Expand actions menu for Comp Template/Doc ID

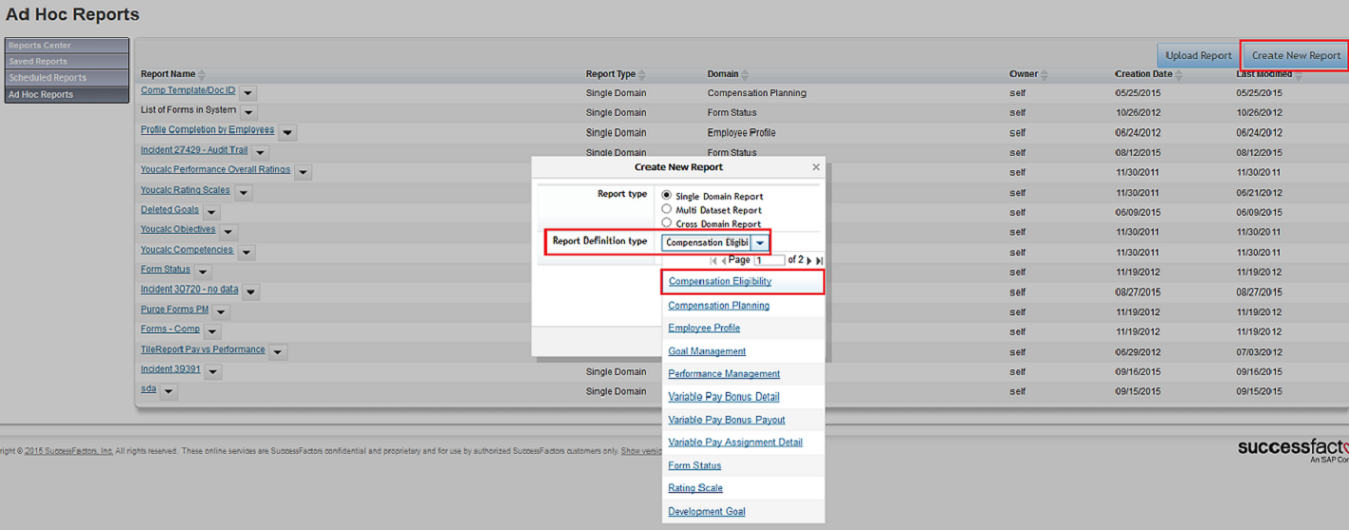(x=248, y=93)
